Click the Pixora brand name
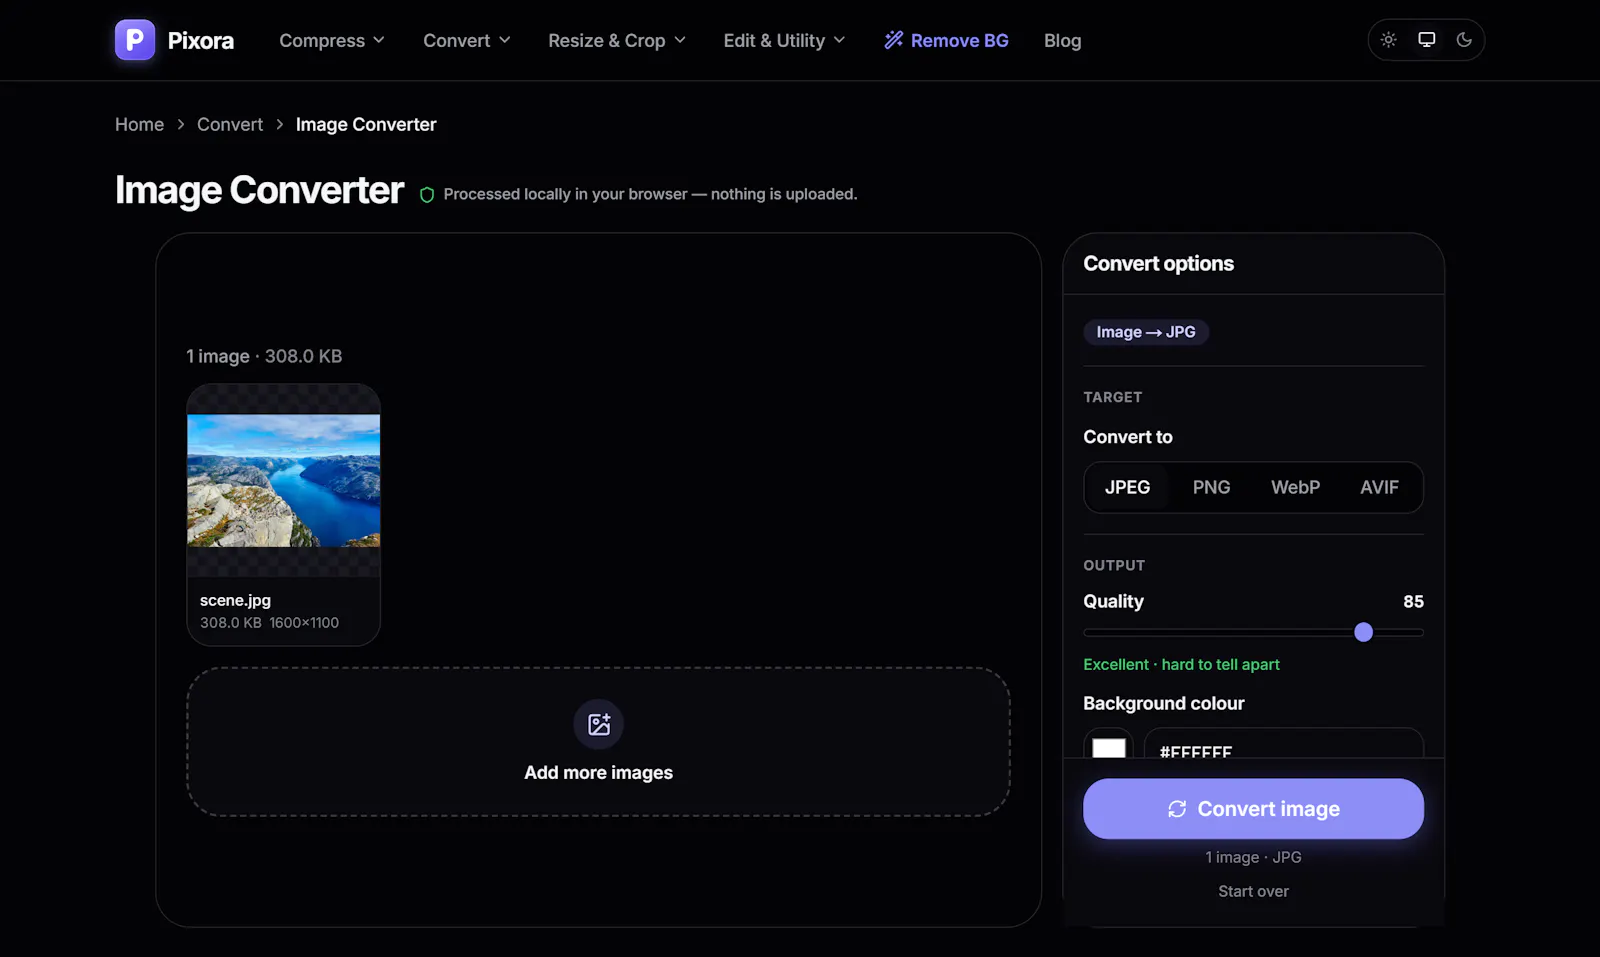1600x957 pixels. tap(201, 41)
